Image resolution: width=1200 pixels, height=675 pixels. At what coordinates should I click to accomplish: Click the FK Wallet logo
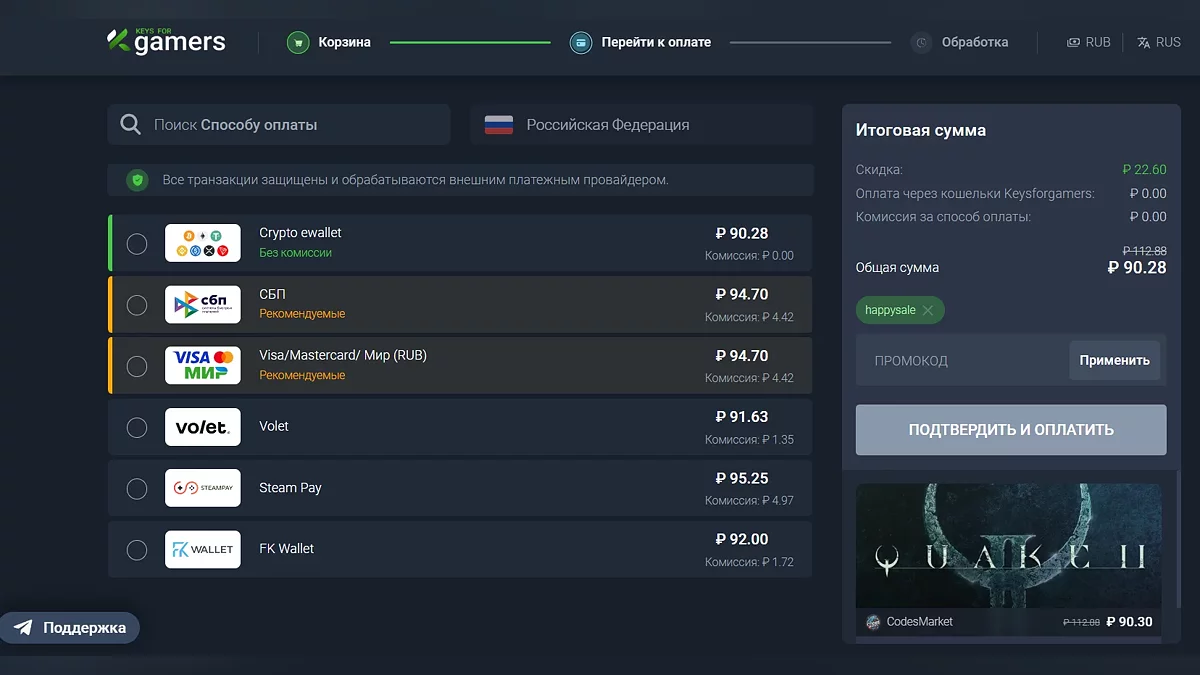point(203,549)
